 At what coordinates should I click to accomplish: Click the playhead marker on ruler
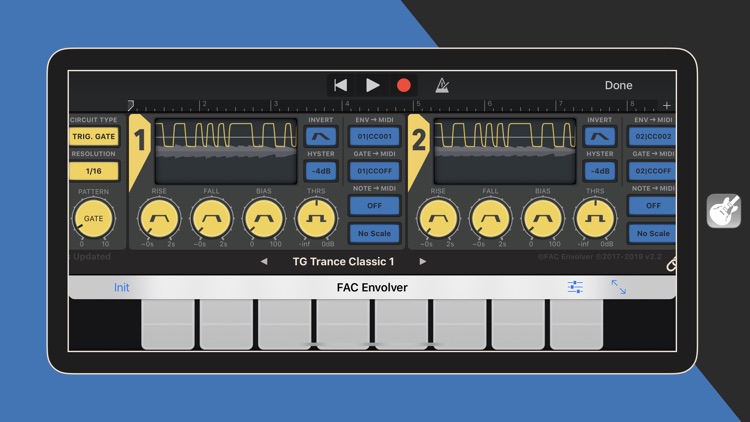coord(131,105)
